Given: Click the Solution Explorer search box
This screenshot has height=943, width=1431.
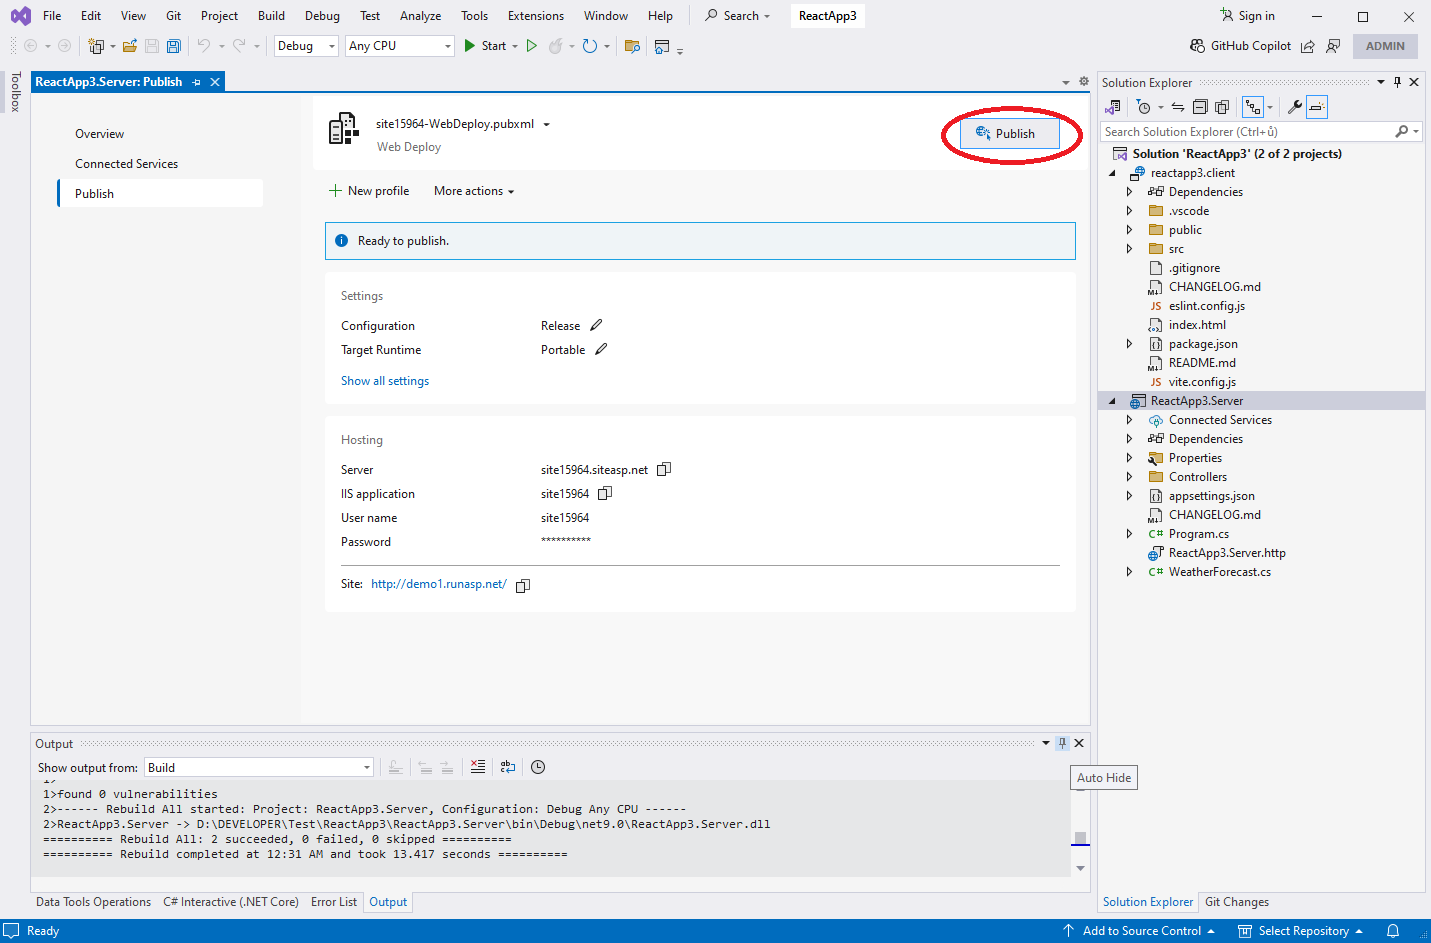Looking at the screenshot, I should click(x=1248, y=132).
